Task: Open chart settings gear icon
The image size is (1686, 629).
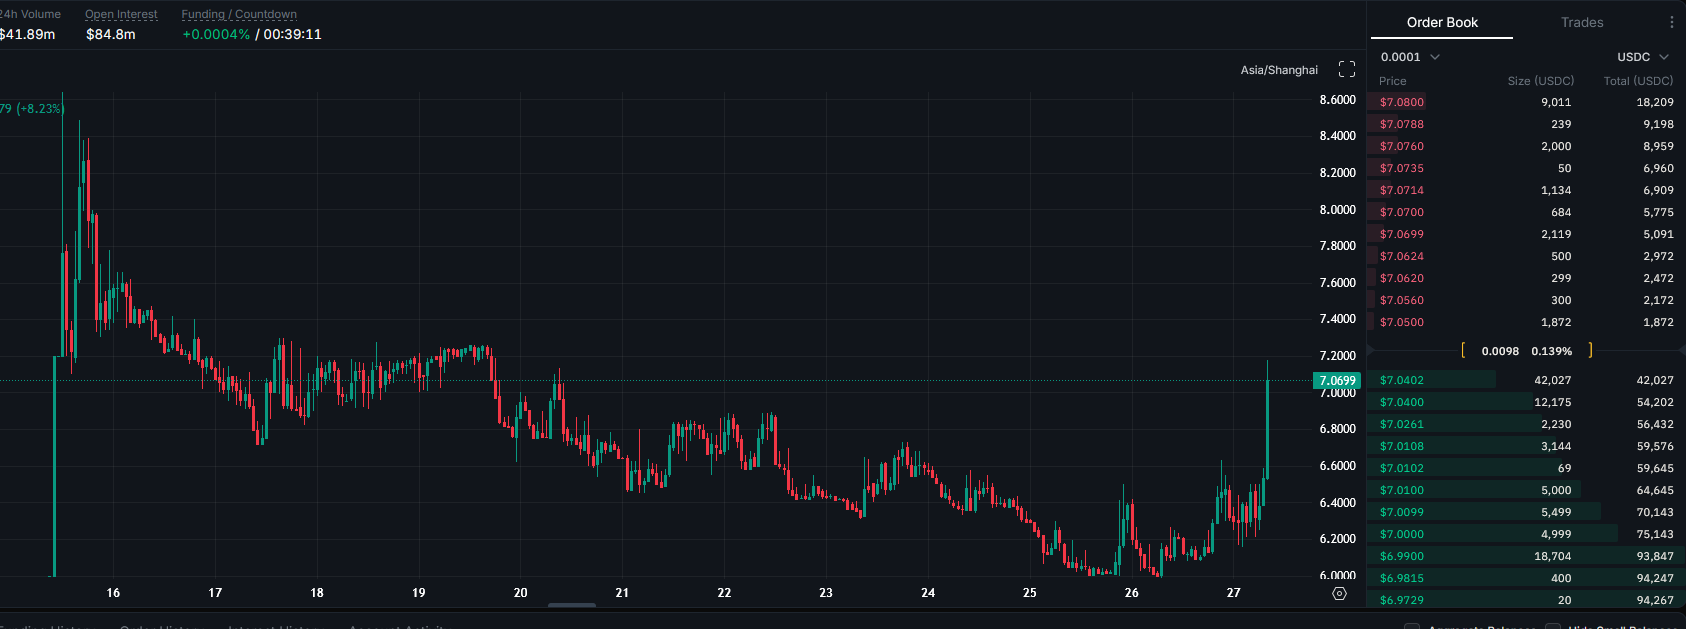Action: [x=1340, y=593]
